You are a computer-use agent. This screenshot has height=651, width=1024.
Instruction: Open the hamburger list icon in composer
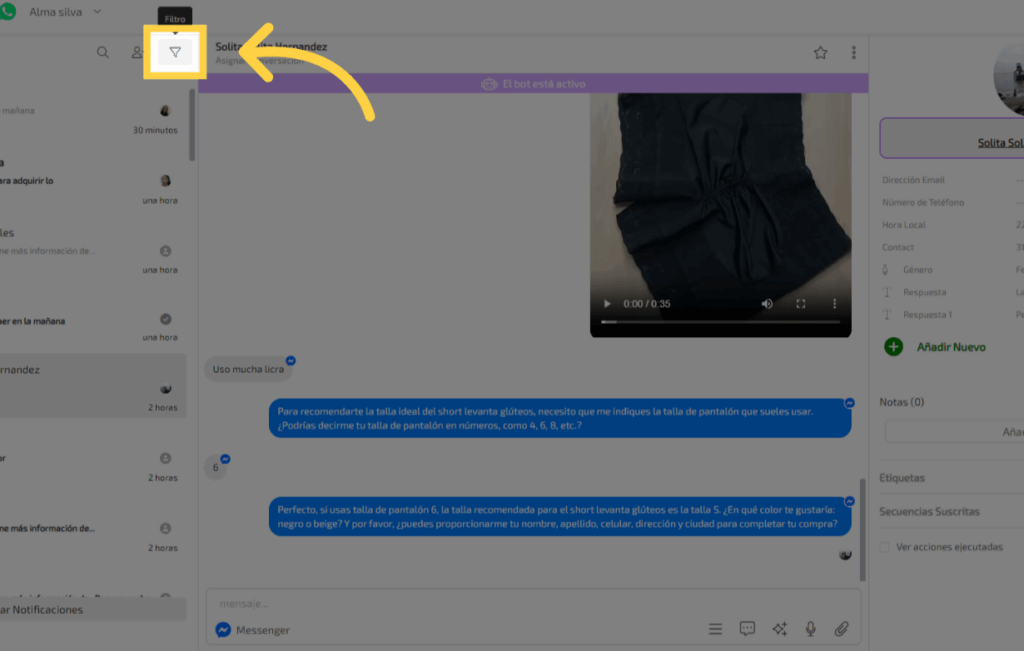click(x=715, y=629)
